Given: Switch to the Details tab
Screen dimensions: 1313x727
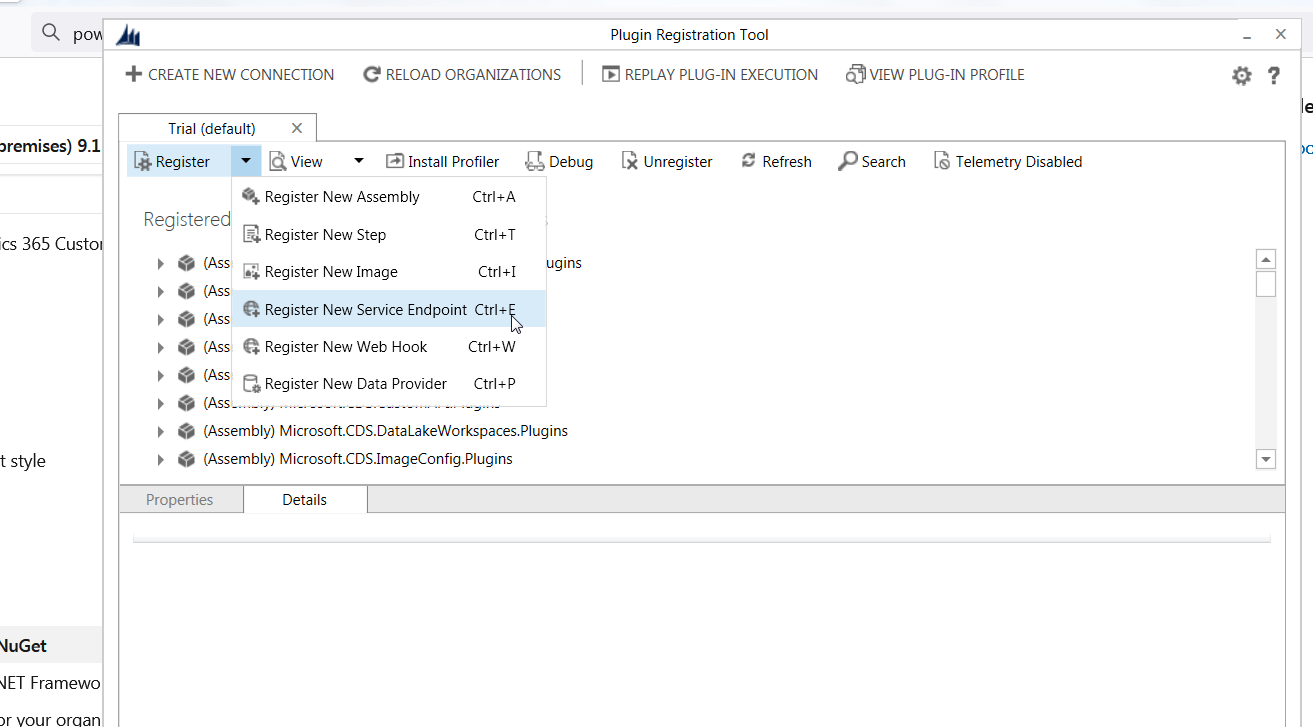Looking at the screenshot, I should (x=305, y=500).
